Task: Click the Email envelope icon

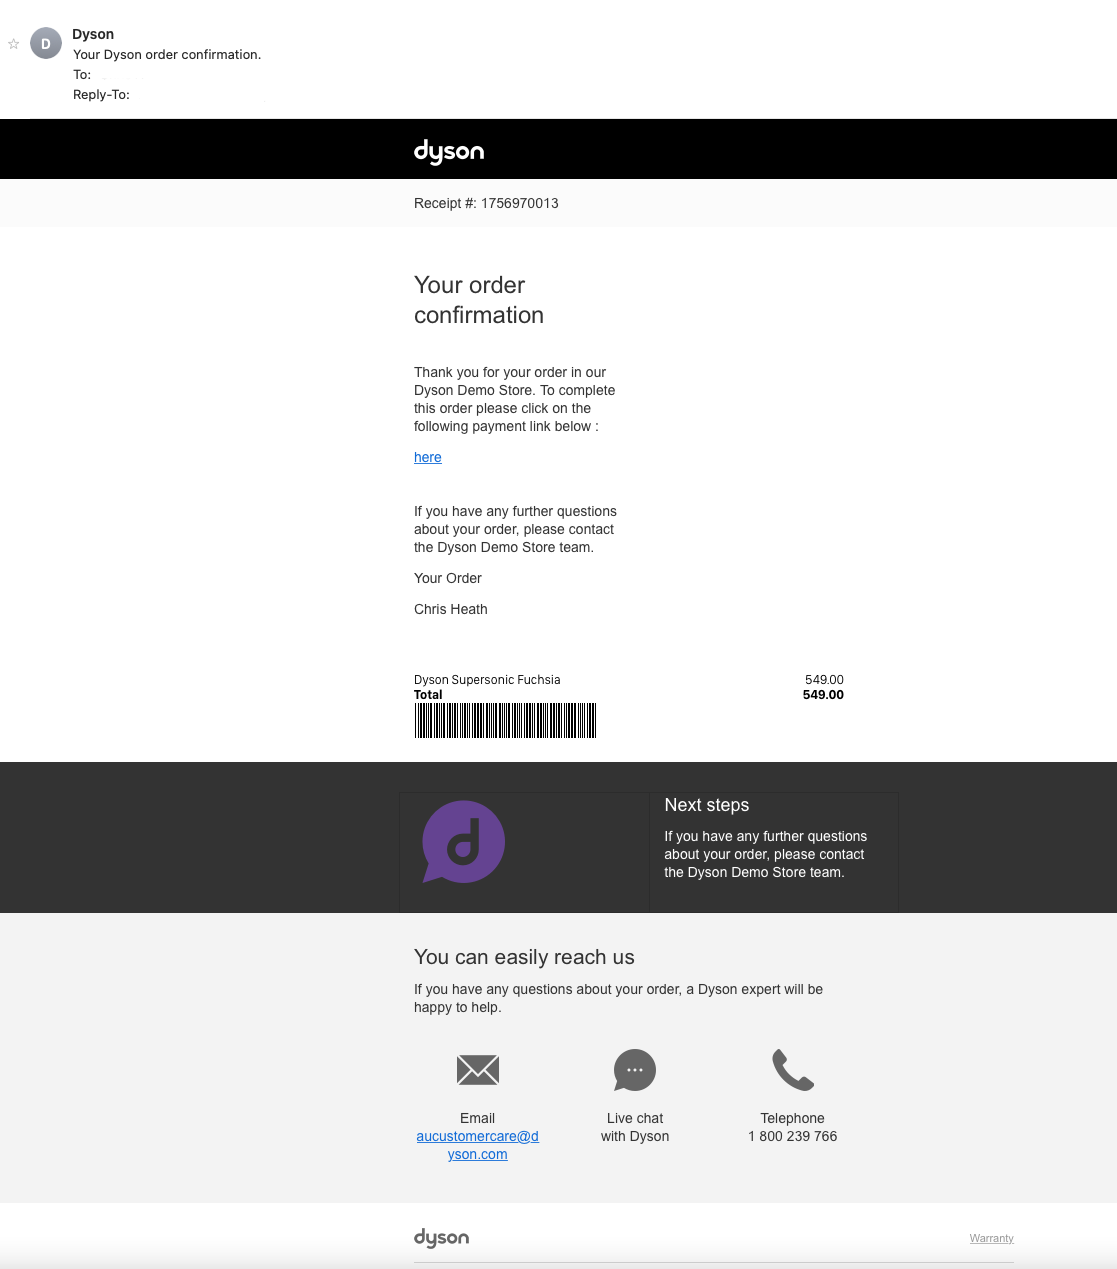Action: 477,1070
